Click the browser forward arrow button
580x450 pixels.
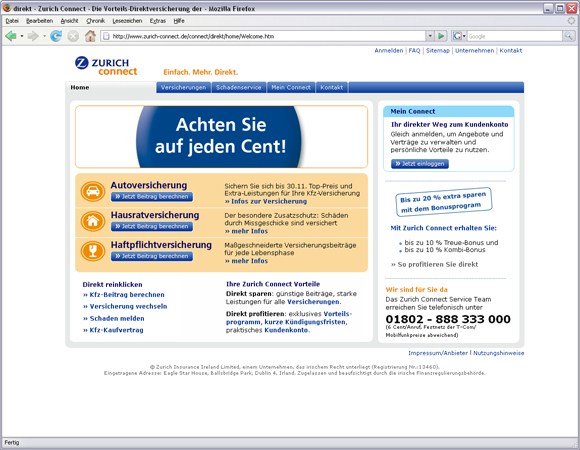pyautogui.click(x=33, y=36)
